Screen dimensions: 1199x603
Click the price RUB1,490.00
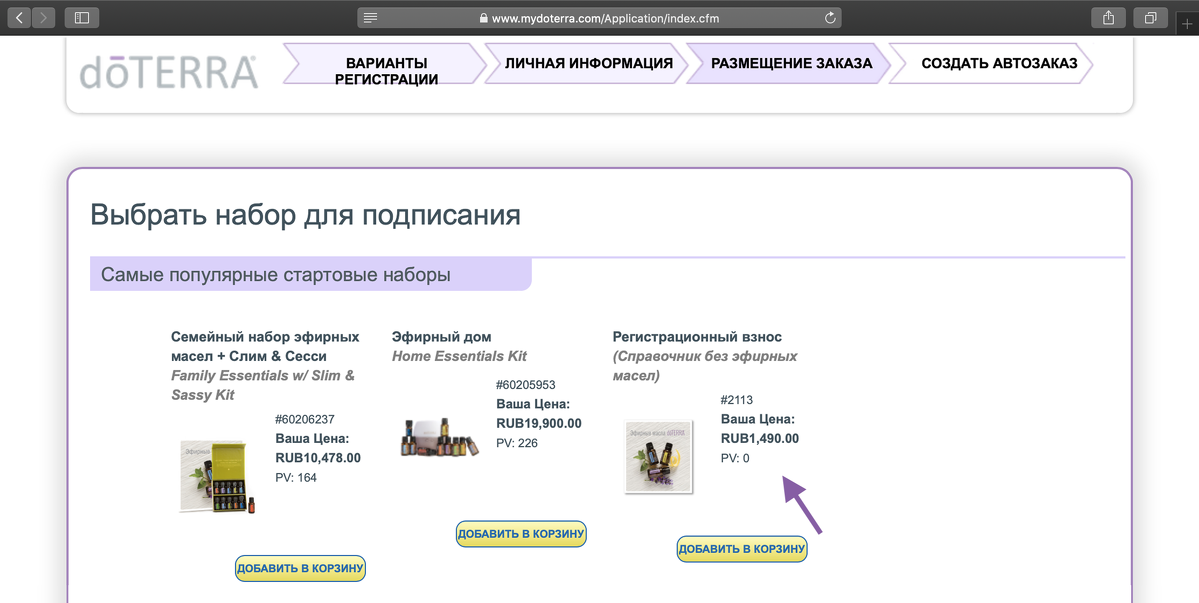tap(759, 438)
